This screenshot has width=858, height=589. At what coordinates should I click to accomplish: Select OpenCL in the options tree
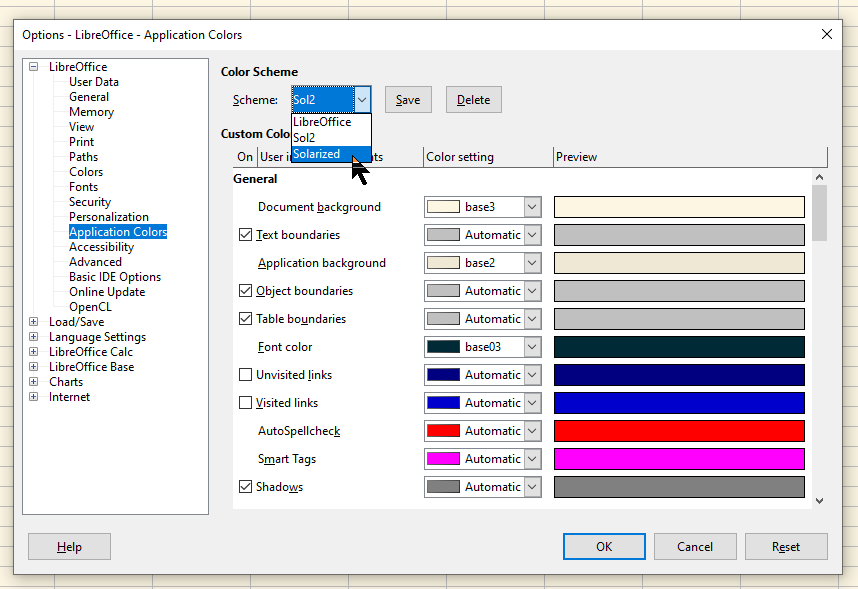point(90,307)
